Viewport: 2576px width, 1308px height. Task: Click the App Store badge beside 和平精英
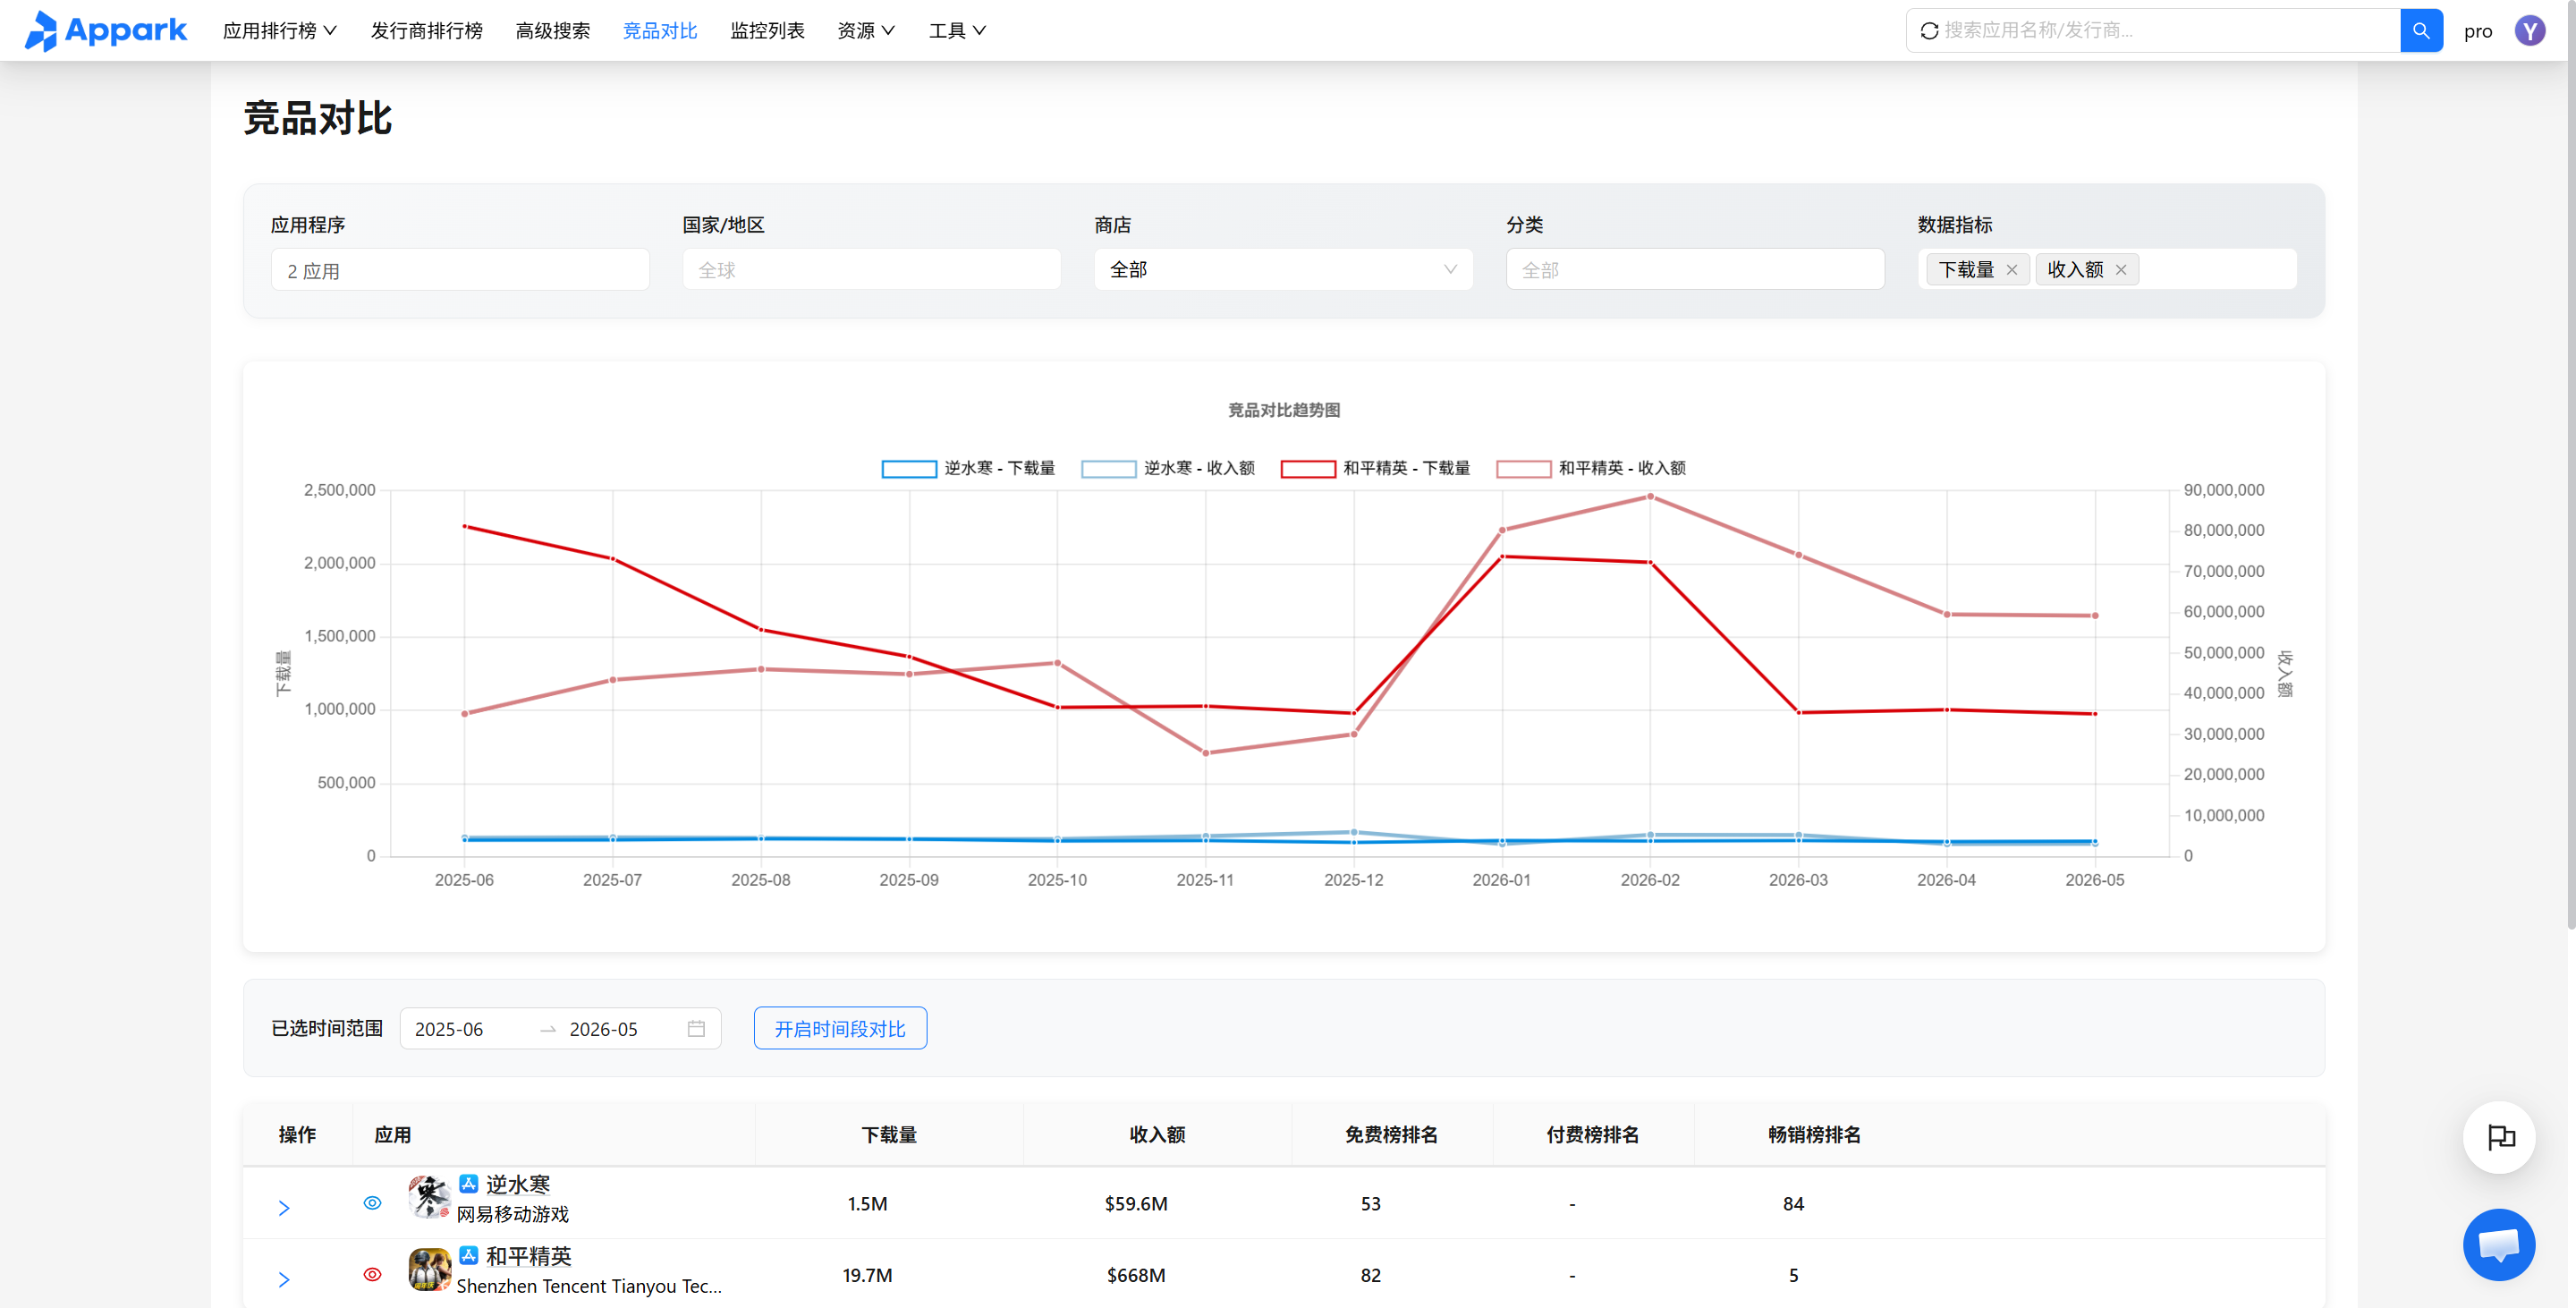point(468,1255)
